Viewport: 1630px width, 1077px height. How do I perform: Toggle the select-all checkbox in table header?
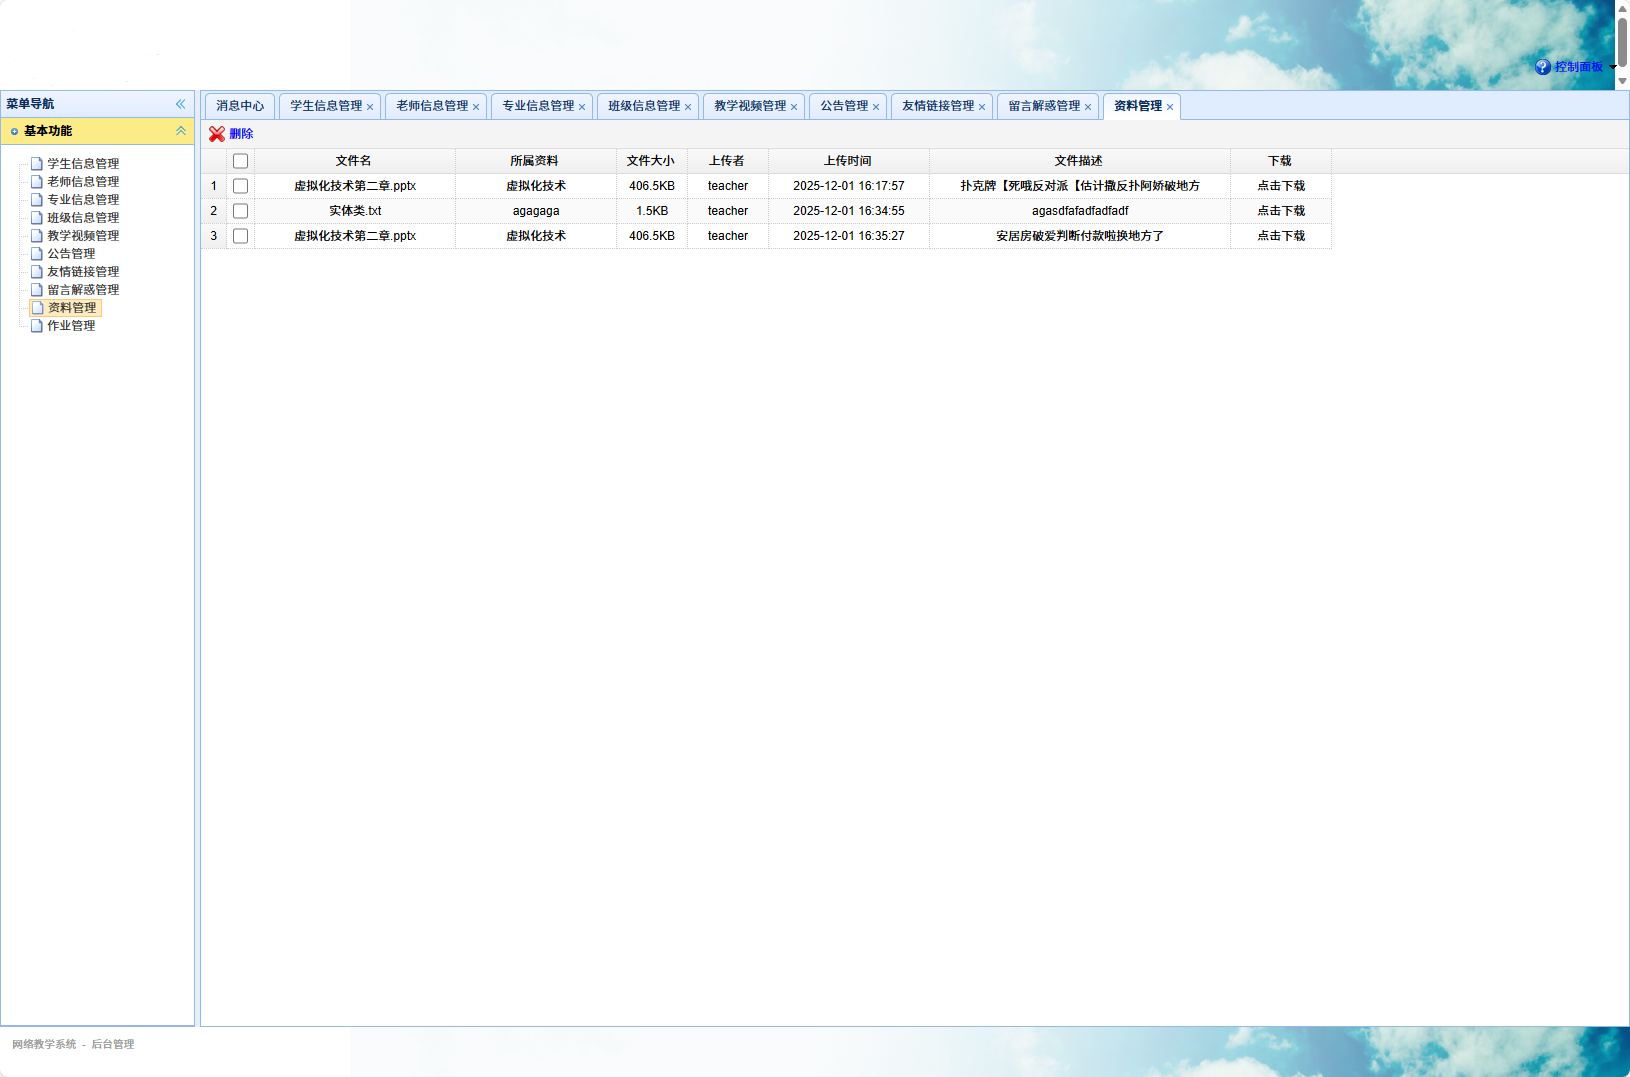[x=240, y=161]
